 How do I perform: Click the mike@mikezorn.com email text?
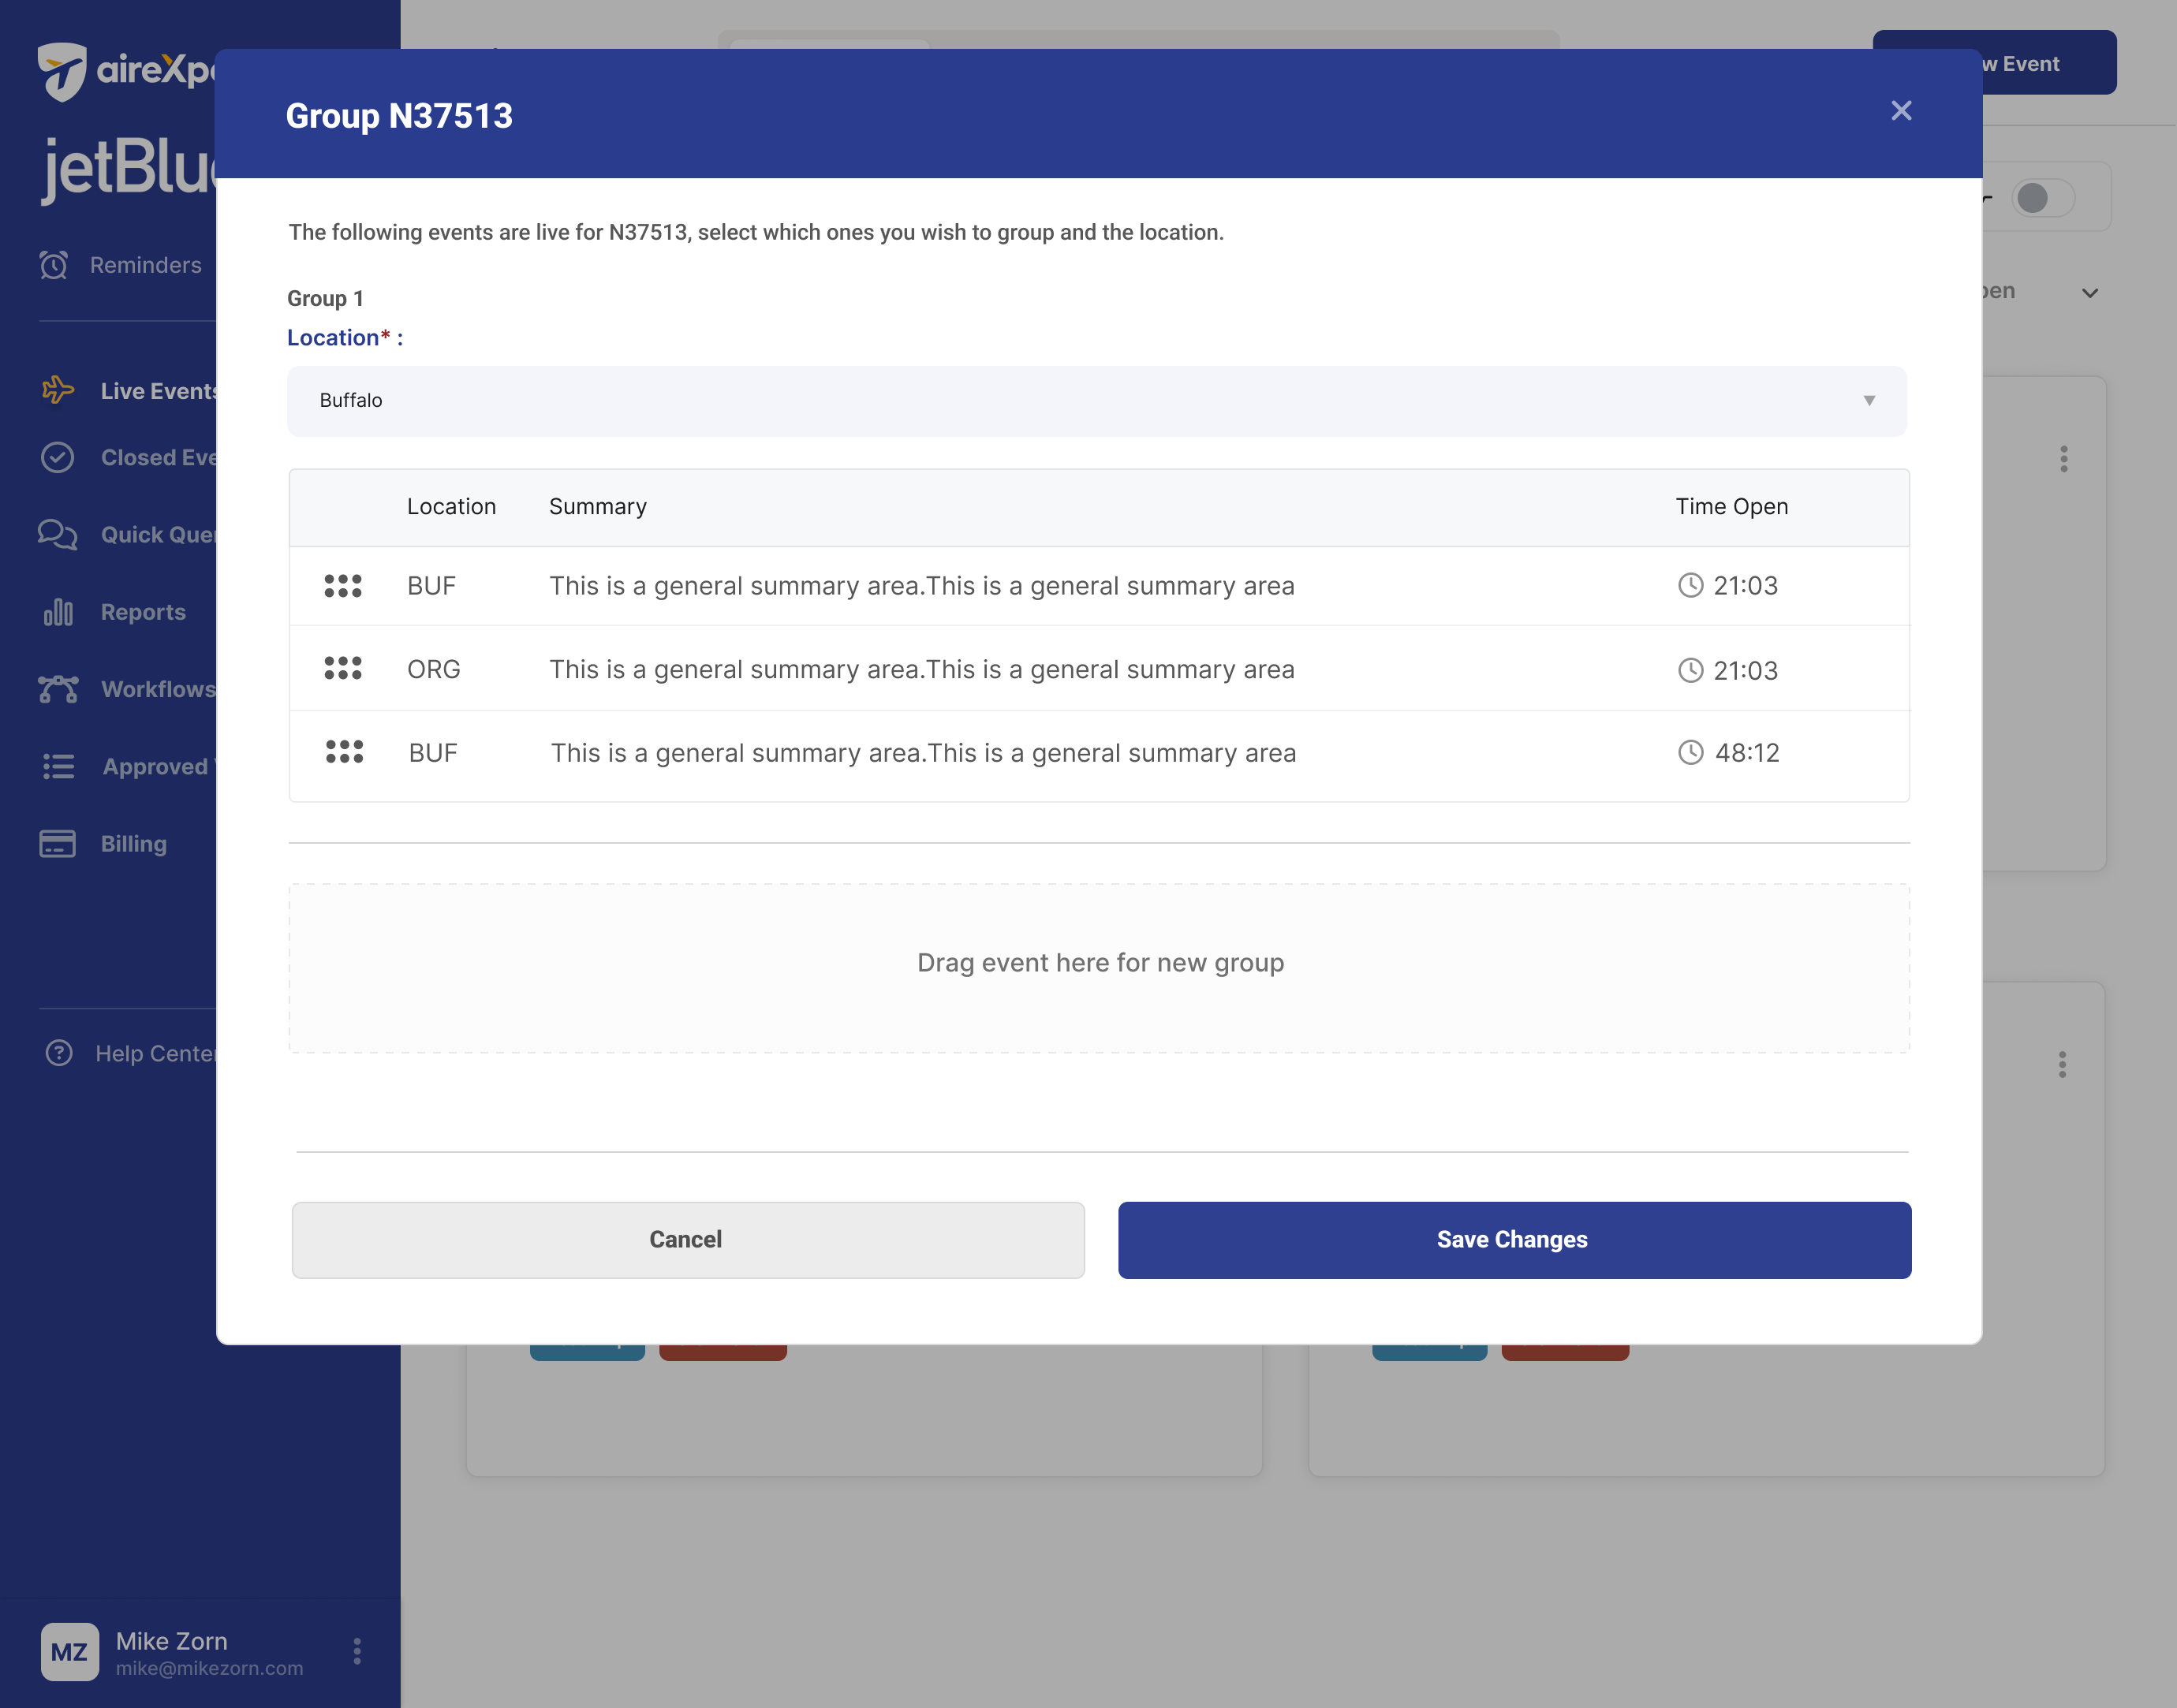(209, 1668)
